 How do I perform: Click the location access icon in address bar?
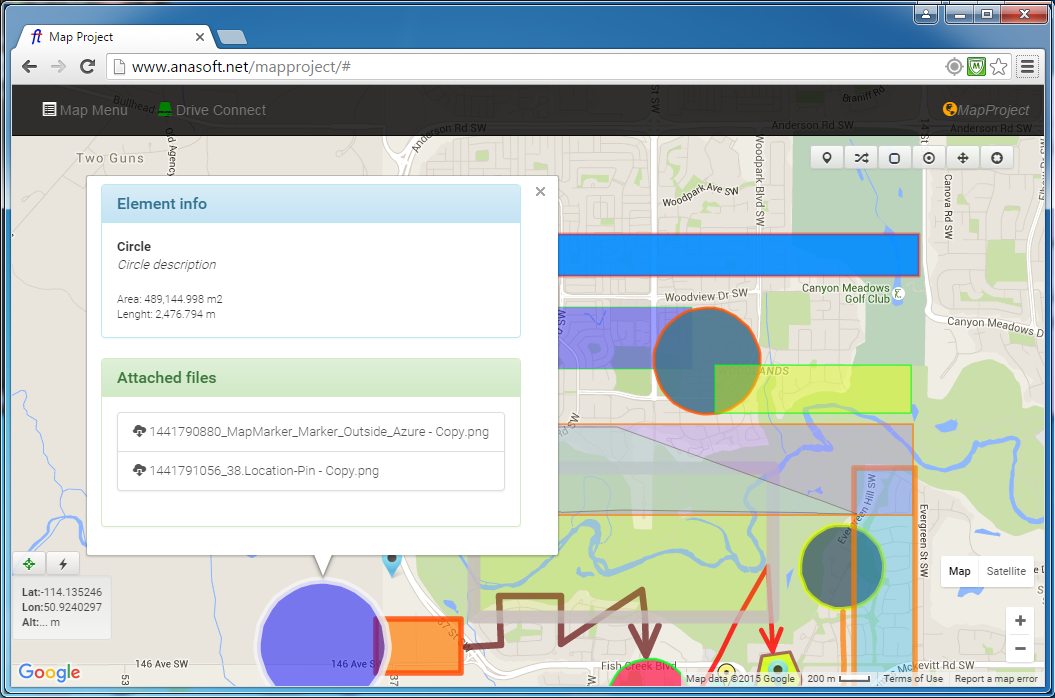[x=954, y=67]
